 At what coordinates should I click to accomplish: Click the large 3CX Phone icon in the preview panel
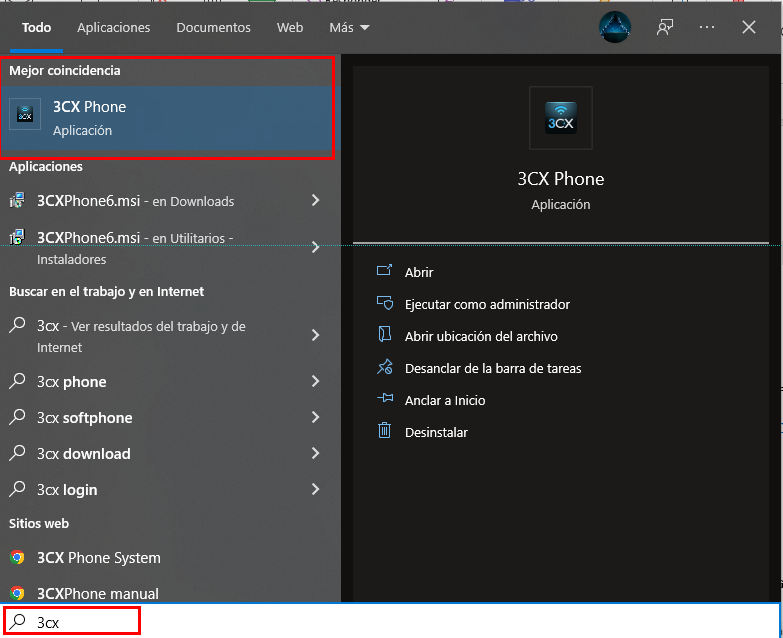click(560, 118)
